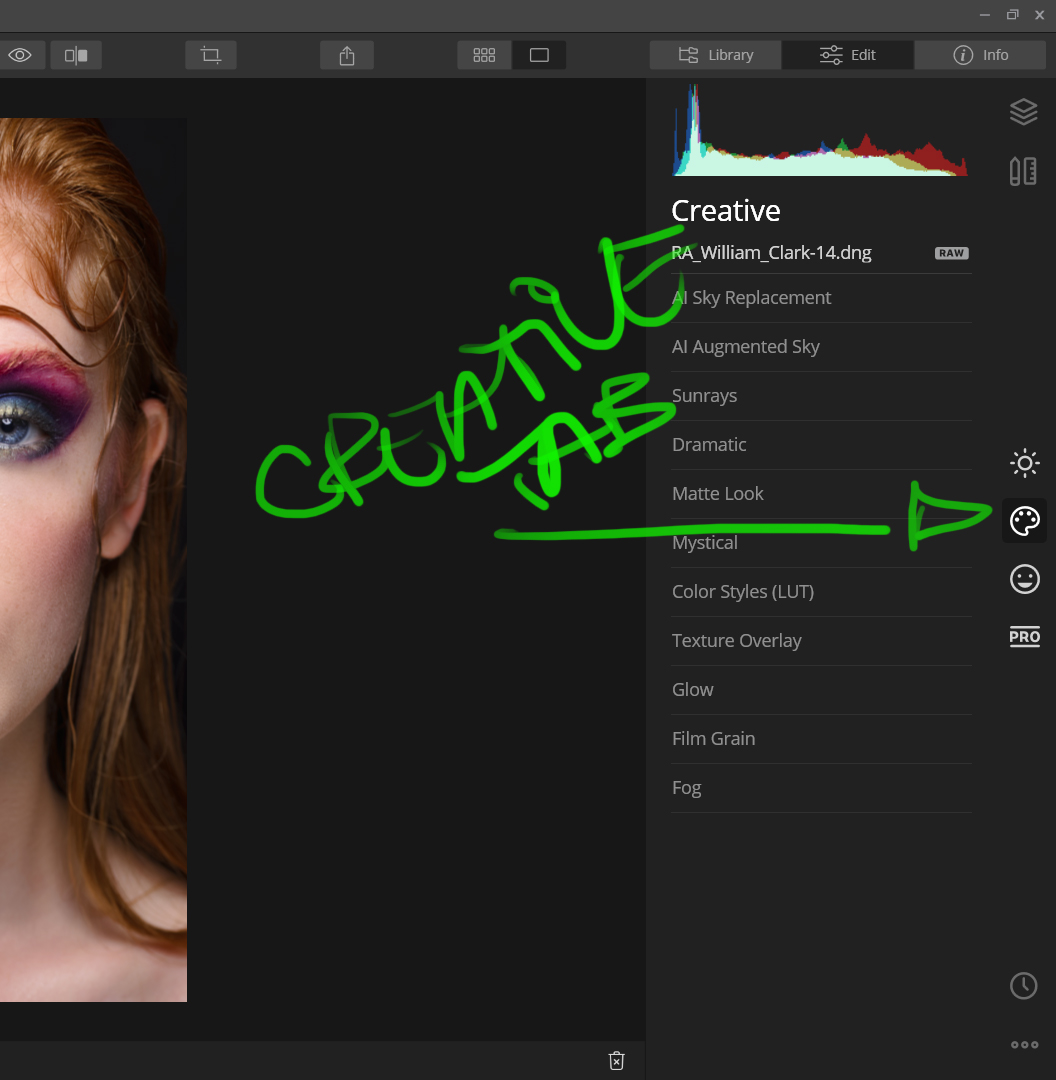Restore down the application window
1056x1080 pixels.
click(1012, 14)
